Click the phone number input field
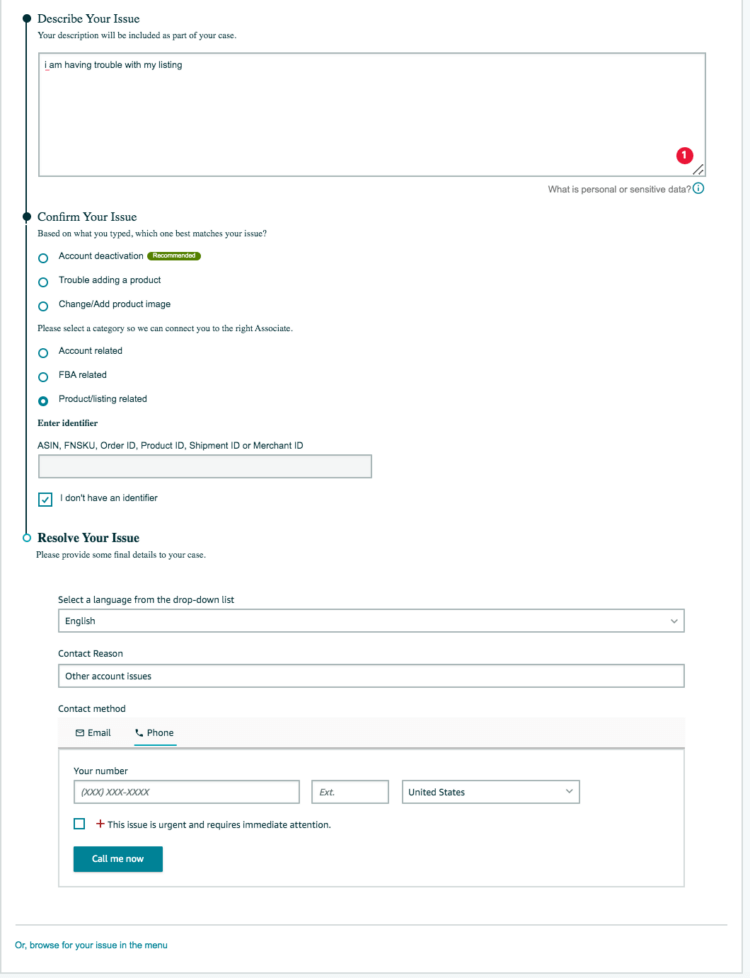Screen dimensions: 750x978 point(187,792)
